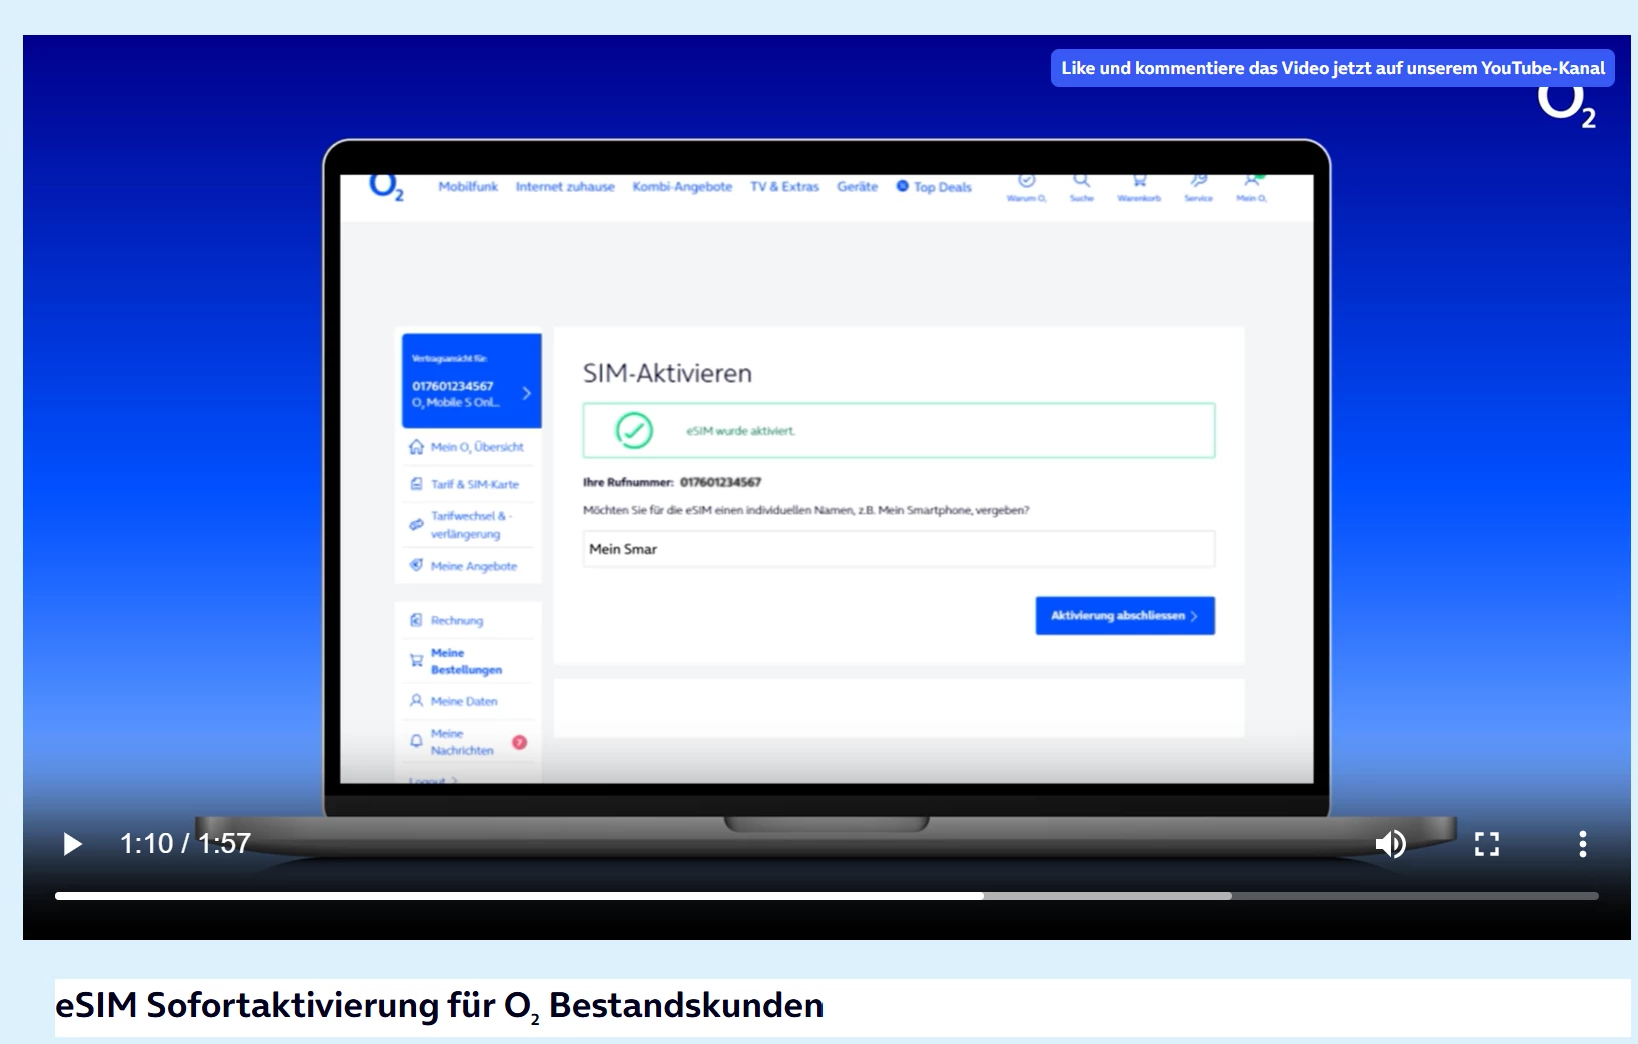Click the icon beside Tarifwechsel & -verlängerung

tap(416, 525)
